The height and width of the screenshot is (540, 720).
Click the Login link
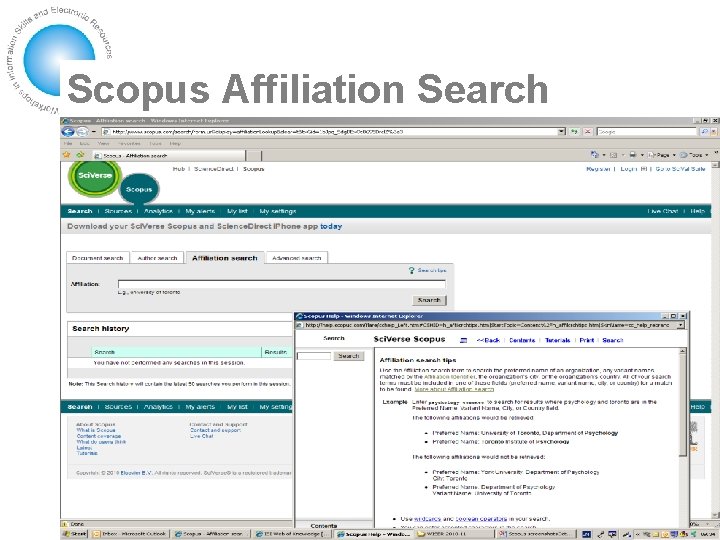coord(629,169)
